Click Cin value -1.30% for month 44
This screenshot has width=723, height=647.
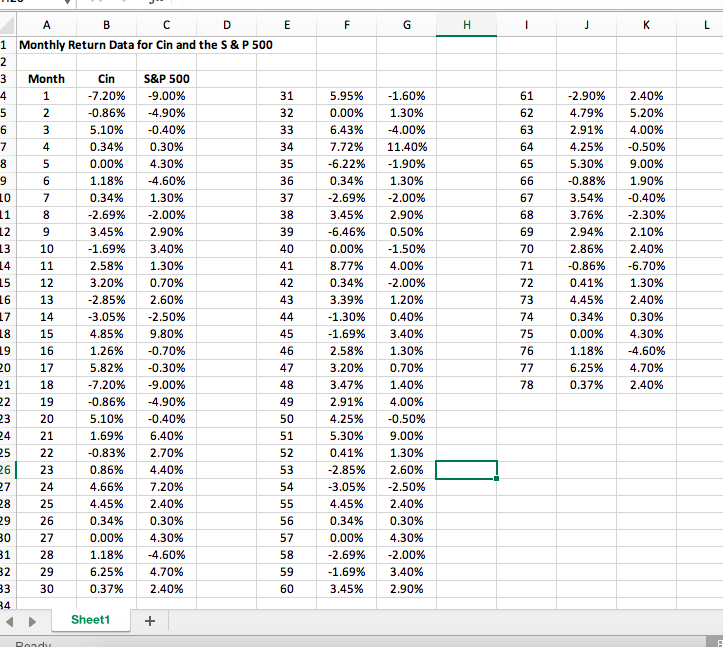point(346,317)
